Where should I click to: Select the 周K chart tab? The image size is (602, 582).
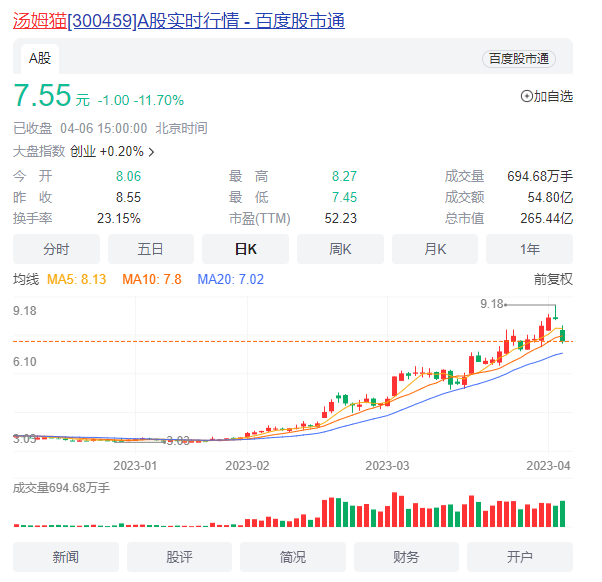340,249
